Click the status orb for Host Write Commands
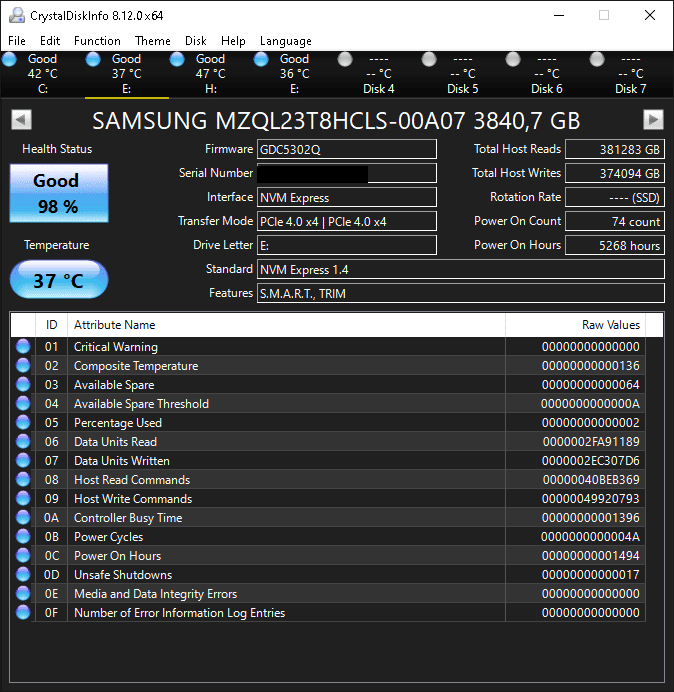 click(x=23, y=498)
